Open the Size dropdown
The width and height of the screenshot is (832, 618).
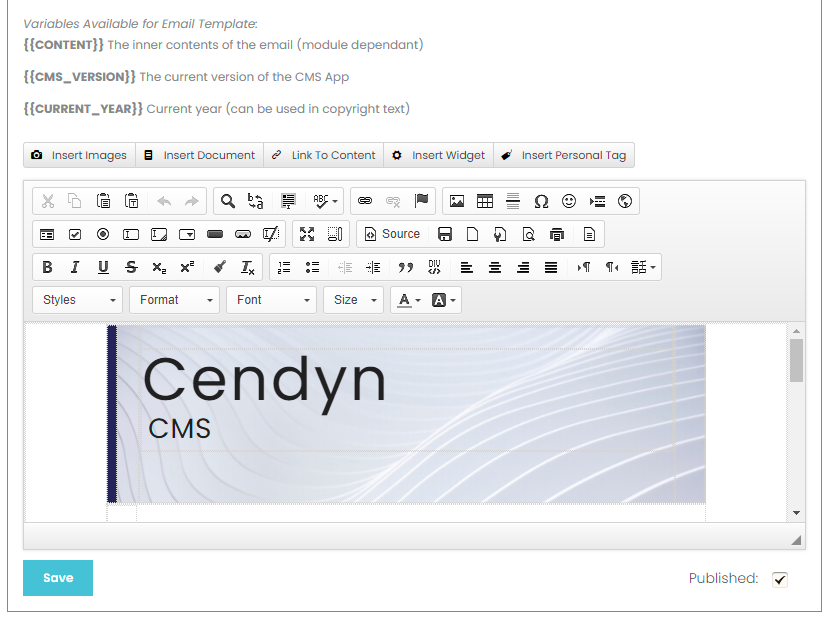(353, 300)
